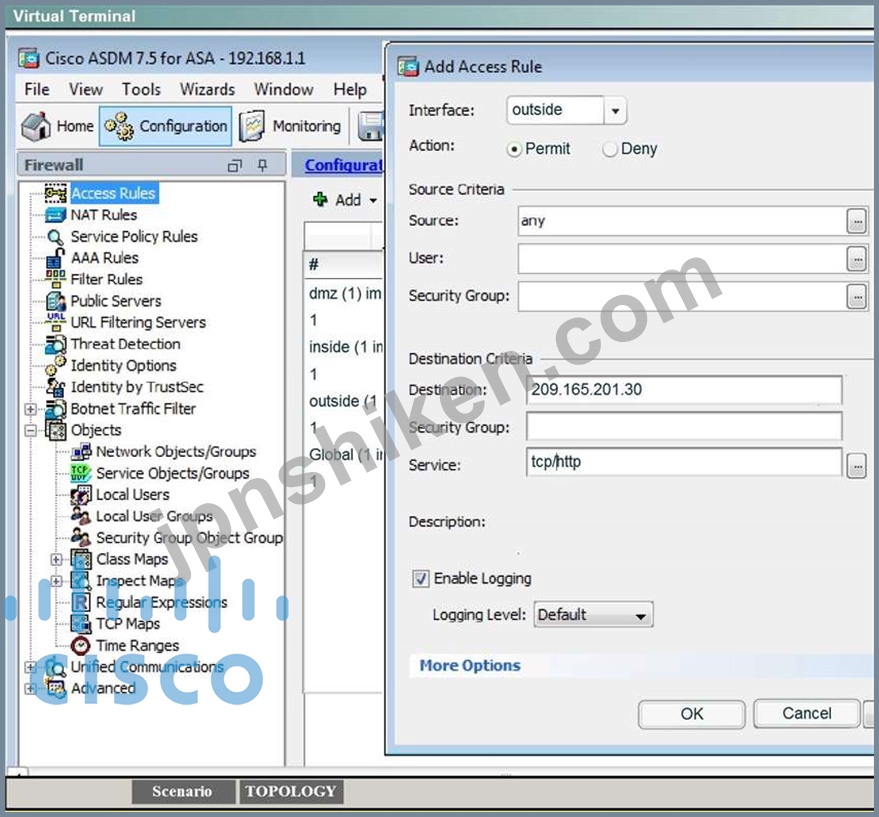This screenshot has width=879, height=817.
Task: Float the Firewall panel with restore icon
Action: tap(235, 165)
